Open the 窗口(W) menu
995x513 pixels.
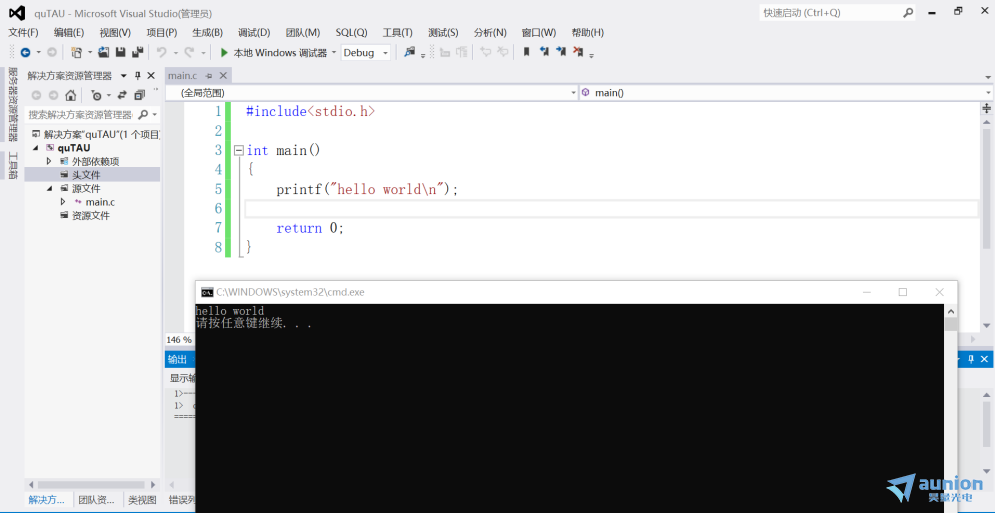[x=539, y=32]
